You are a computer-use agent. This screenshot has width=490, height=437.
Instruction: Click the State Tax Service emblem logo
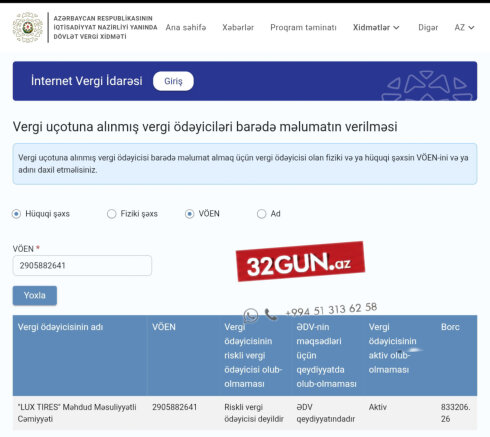(28, 27)
